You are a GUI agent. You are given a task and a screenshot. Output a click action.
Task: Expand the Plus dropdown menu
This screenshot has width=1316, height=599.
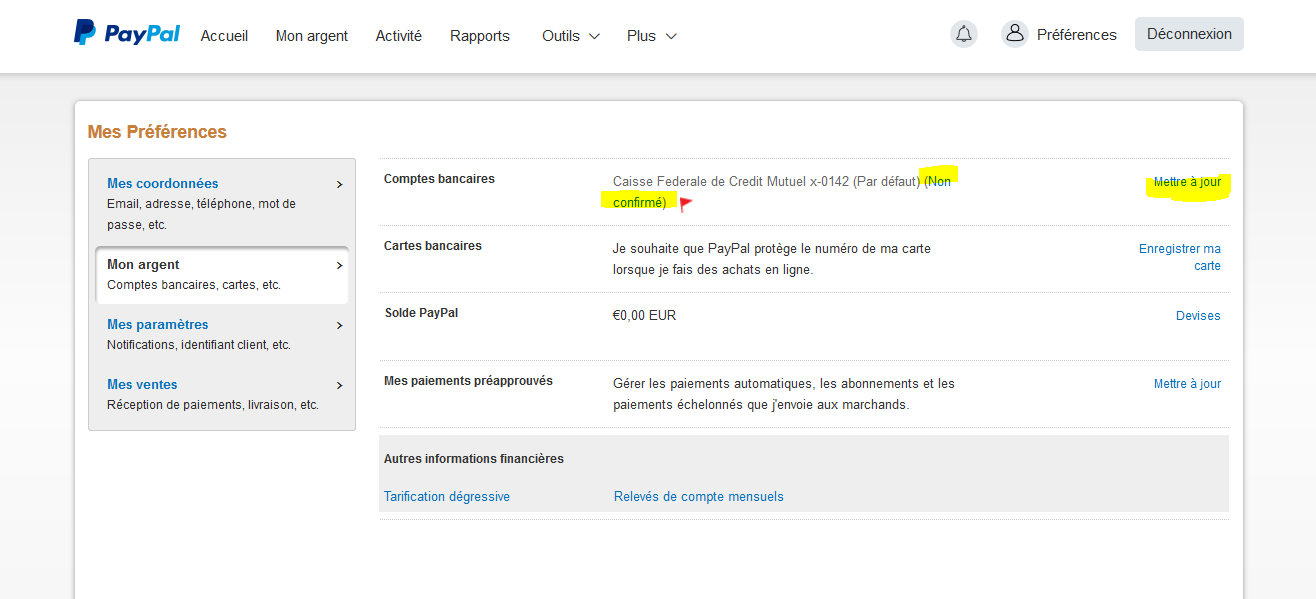(652, 36)
